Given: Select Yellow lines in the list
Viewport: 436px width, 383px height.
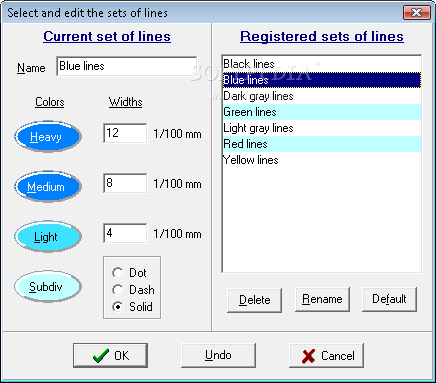Looking at the screenshot, I should click(x=322, y=160).
